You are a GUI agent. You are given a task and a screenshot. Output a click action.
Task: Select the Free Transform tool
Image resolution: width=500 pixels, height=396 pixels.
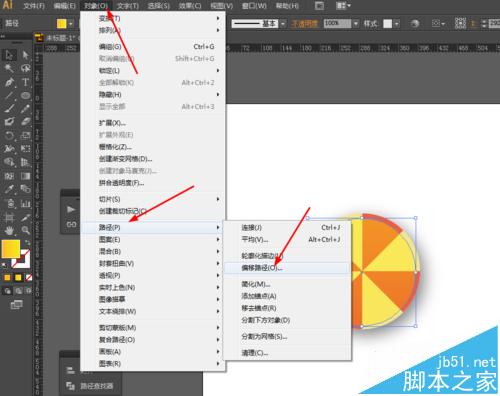click(x=25, y=149)
